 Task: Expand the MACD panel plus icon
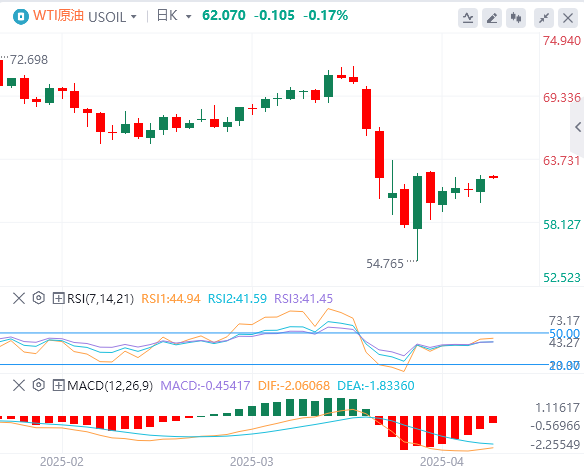[x=58, y=385]
